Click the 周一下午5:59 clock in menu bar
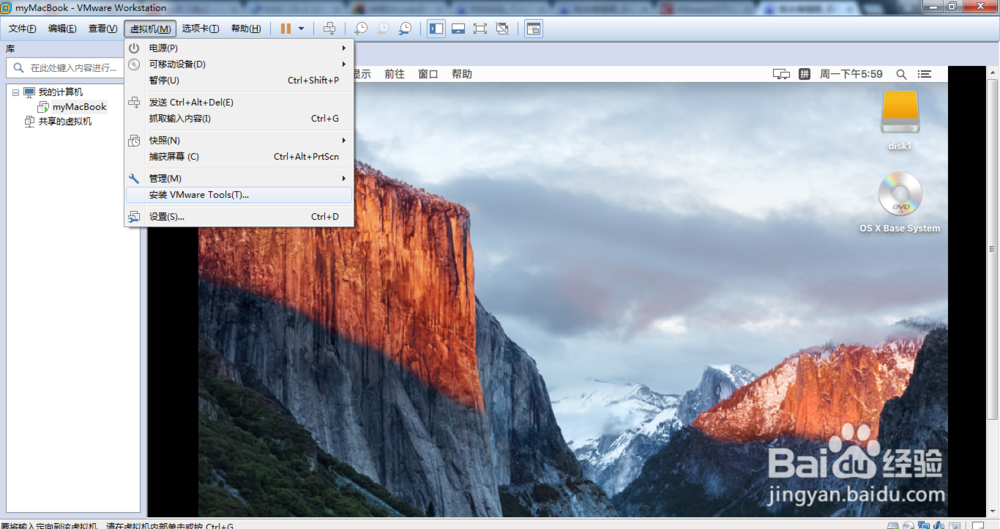 click(x=851, y=74)
